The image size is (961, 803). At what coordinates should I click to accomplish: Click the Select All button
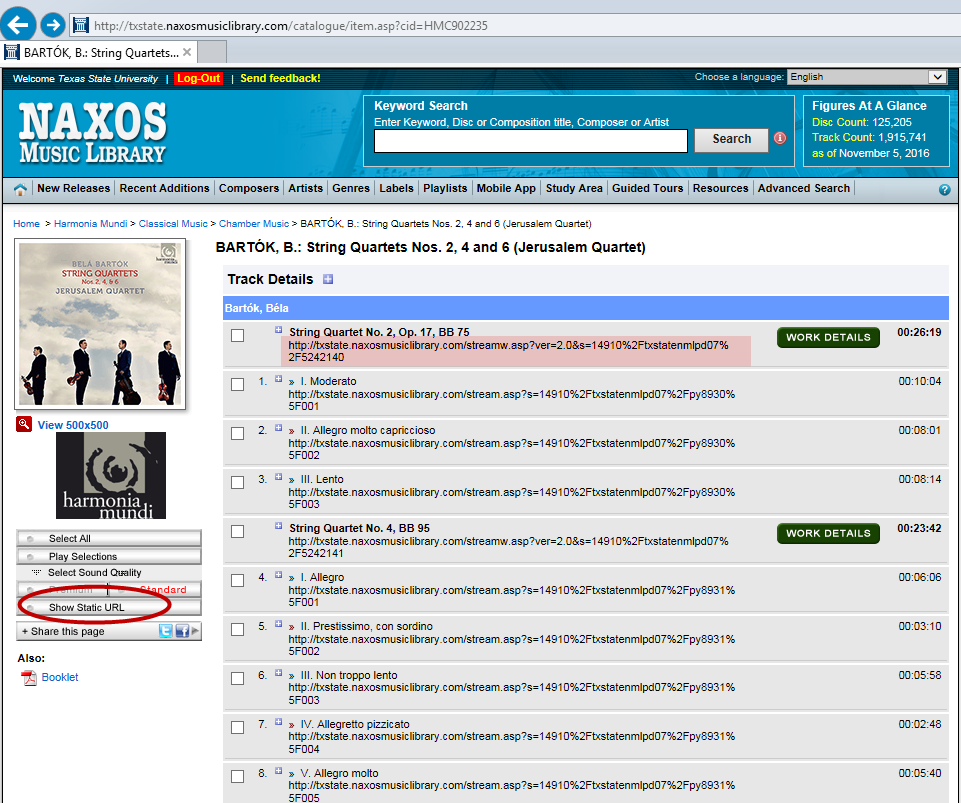click(x=108, y=538)
